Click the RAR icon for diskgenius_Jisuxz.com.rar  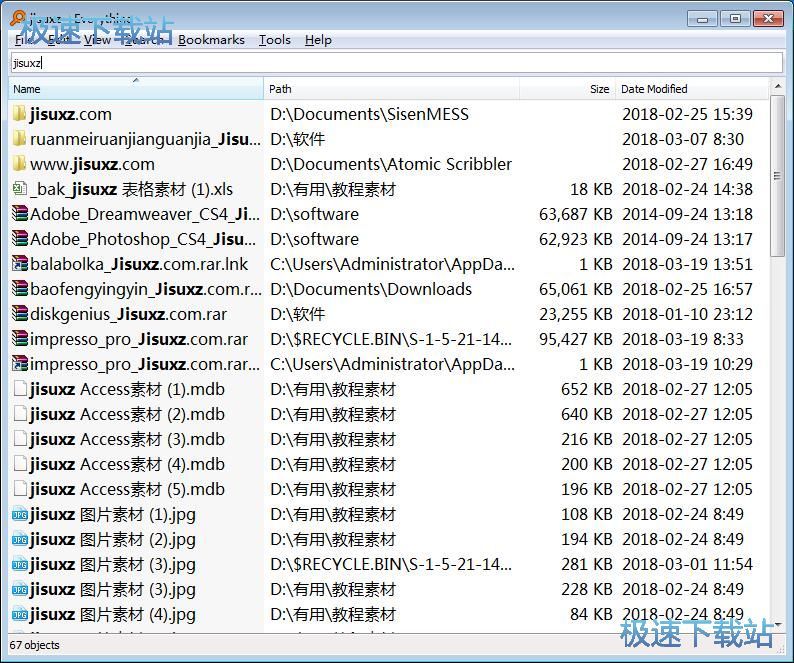pos(19,314)
